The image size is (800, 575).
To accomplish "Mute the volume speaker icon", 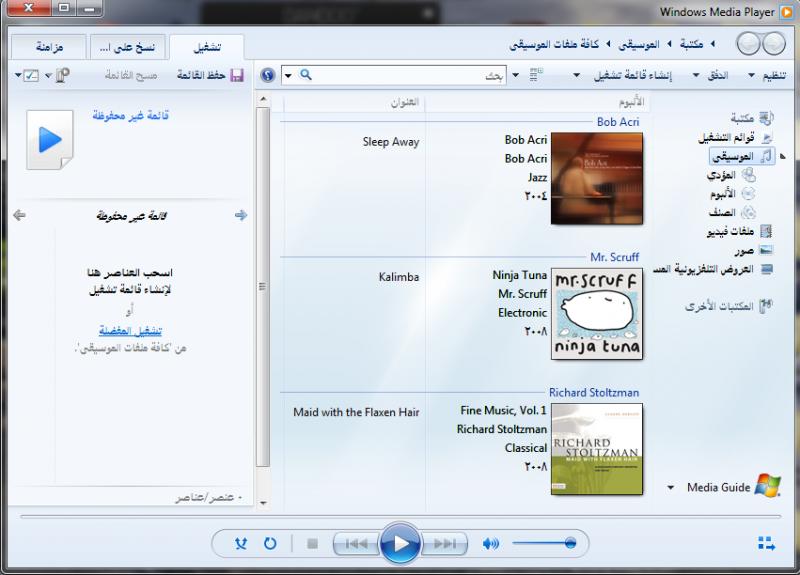I will click(x=490, y=544).
